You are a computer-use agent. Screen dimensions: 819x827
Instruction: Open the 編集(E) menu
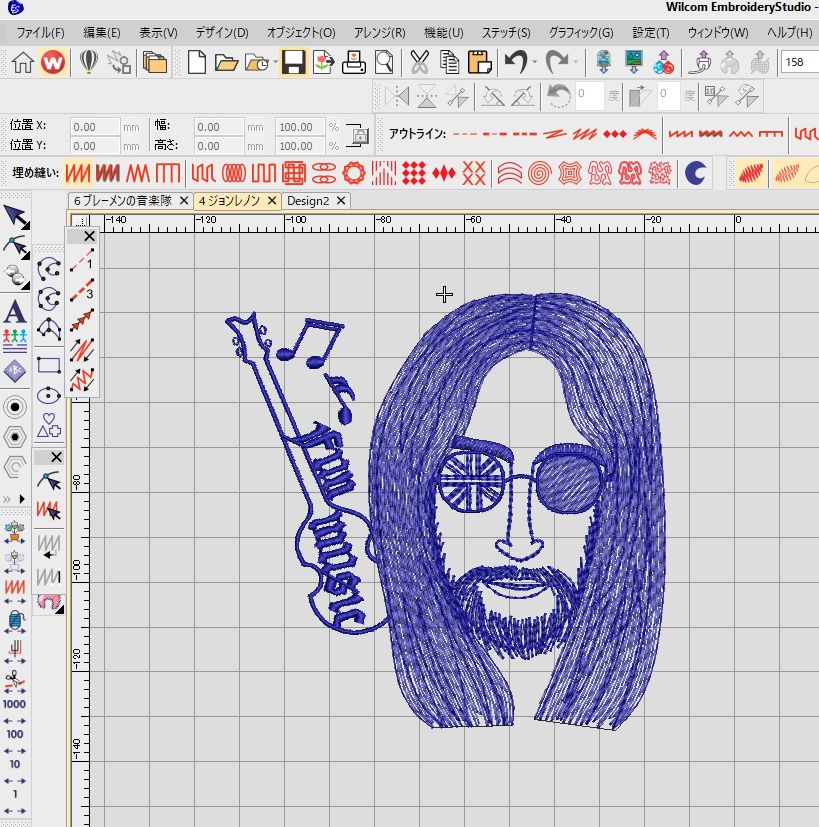coord(102,33)
